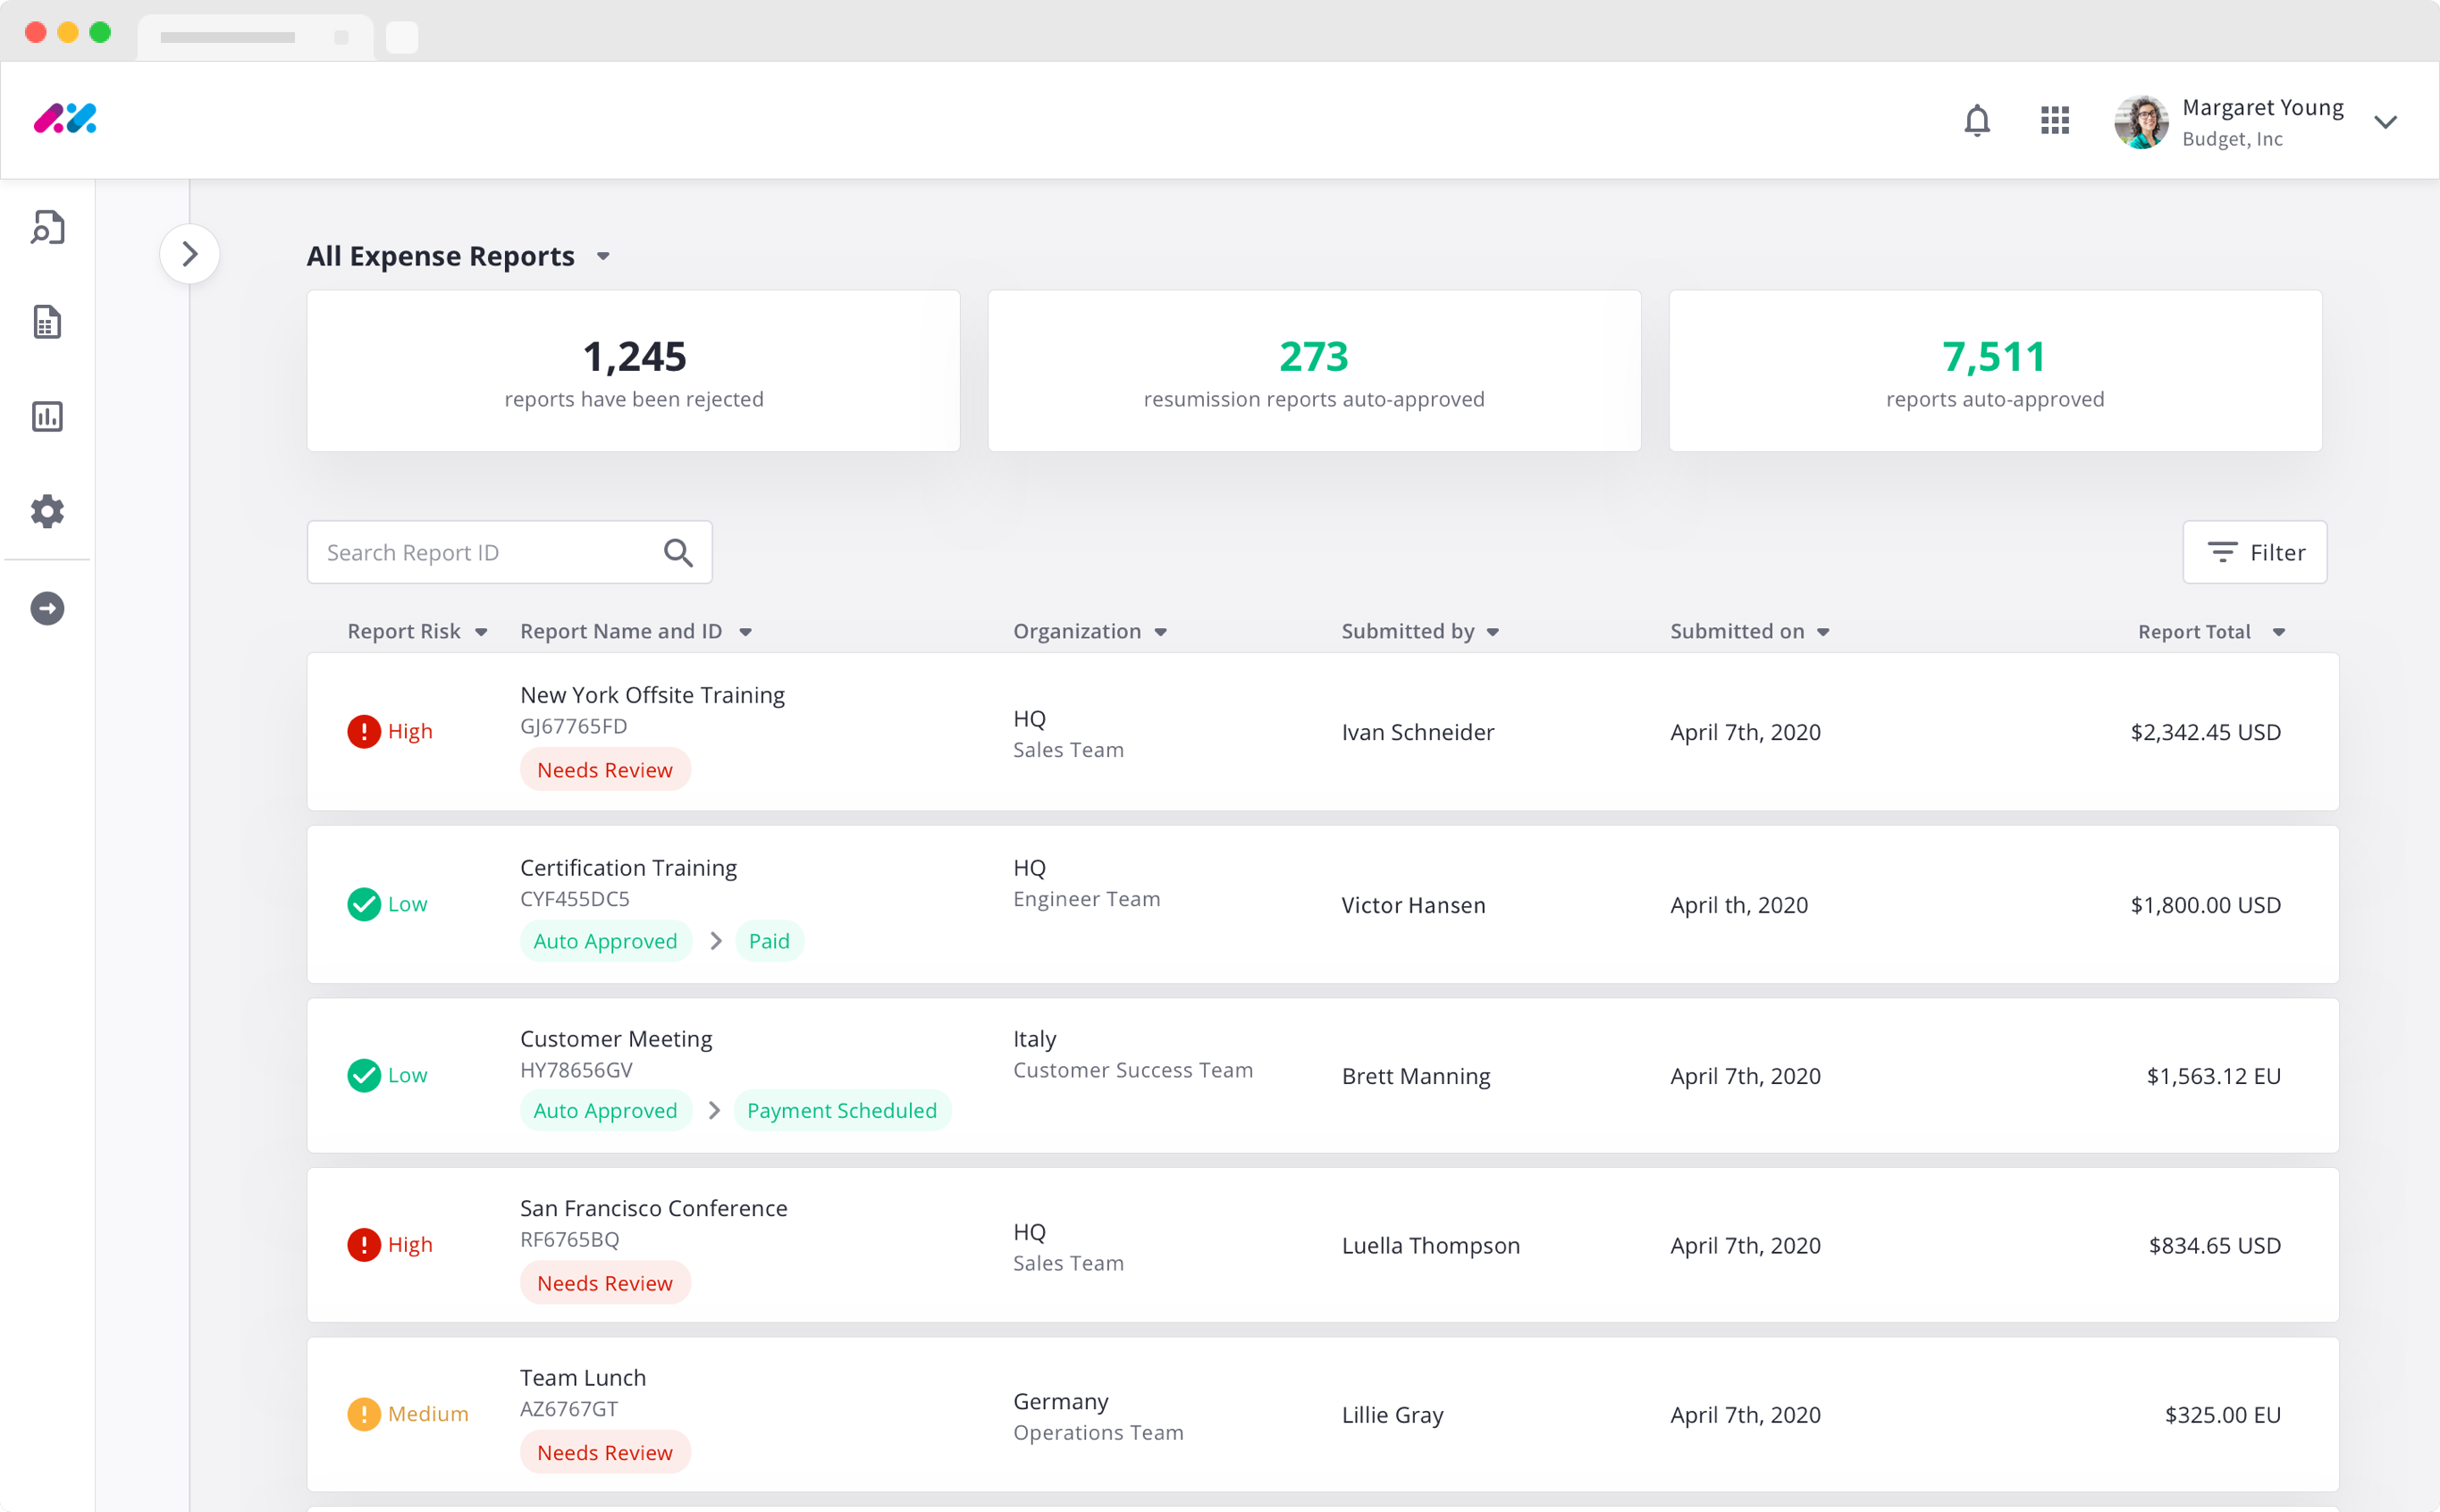Sort by Submitted on column
The image size is (2440, 1512).
click(x=1749, y=631)
